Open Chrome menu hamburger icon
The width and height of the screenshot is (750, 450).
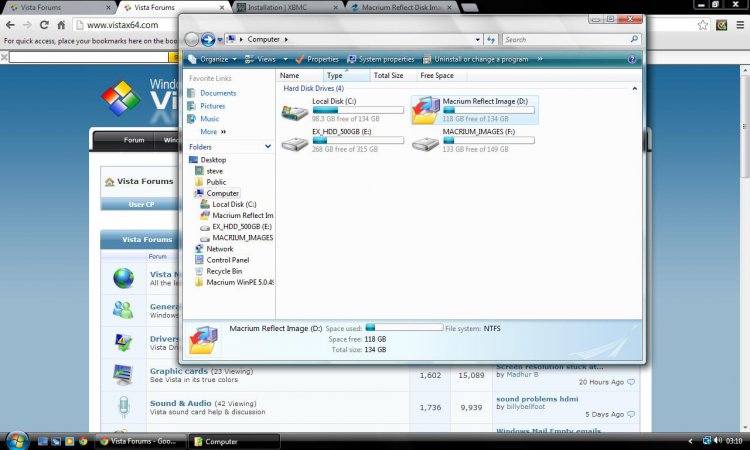point(739,25)
